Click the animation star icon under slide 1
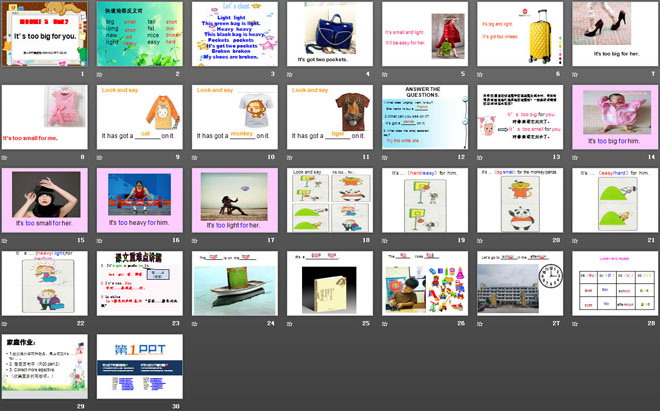660x411 pixels. 6,74
